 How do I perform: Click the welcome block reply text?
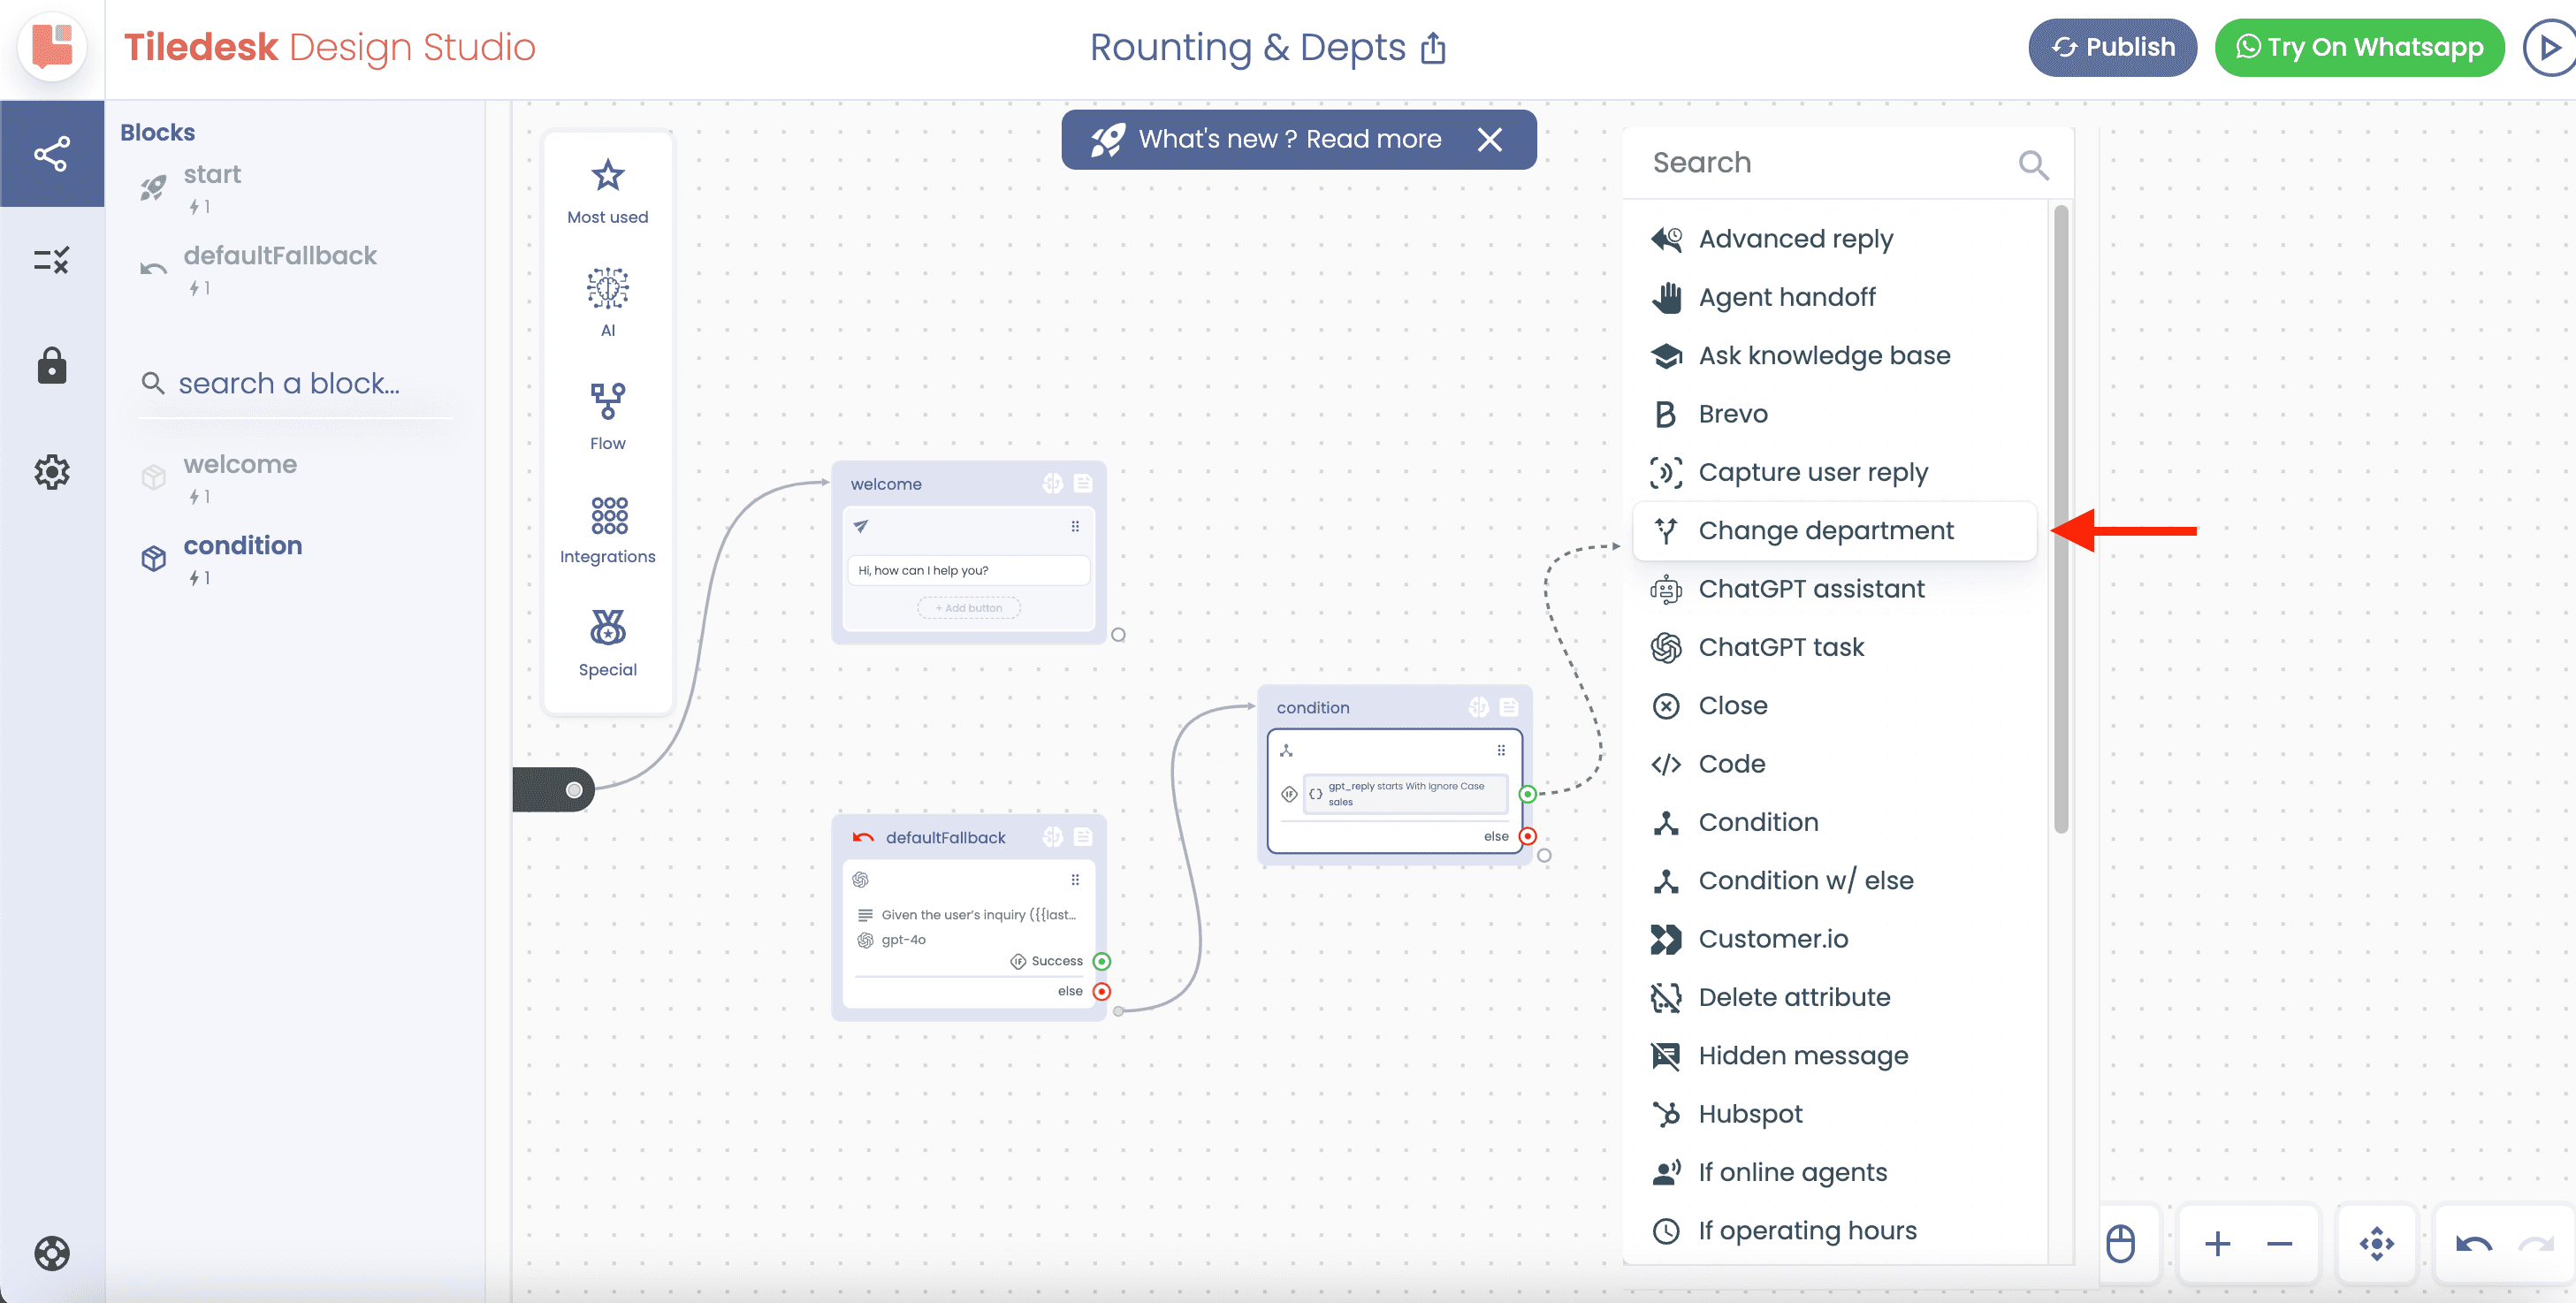pyautogui.click(x=968, y=570)
